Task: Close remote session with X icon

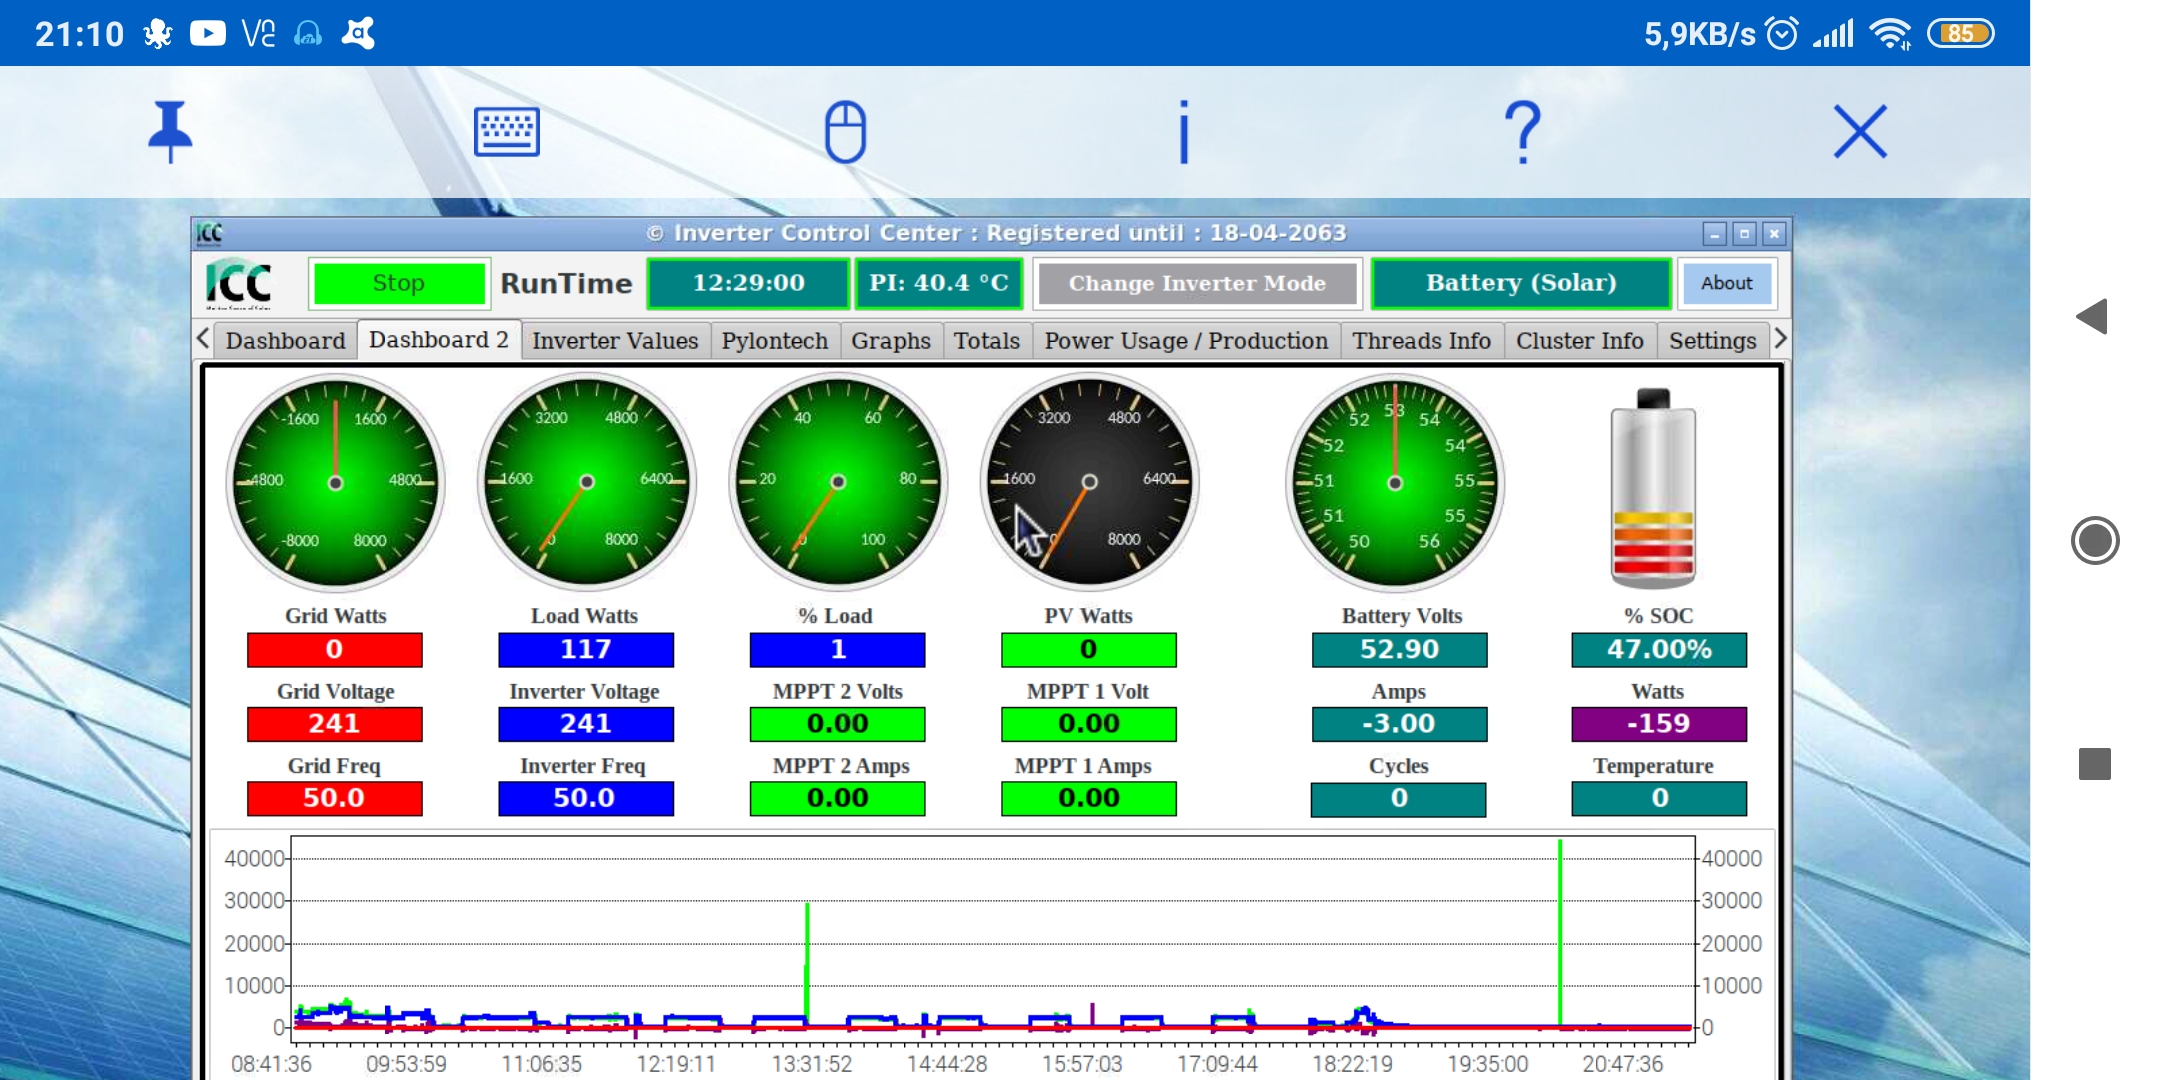Action: pos(1860,131)
